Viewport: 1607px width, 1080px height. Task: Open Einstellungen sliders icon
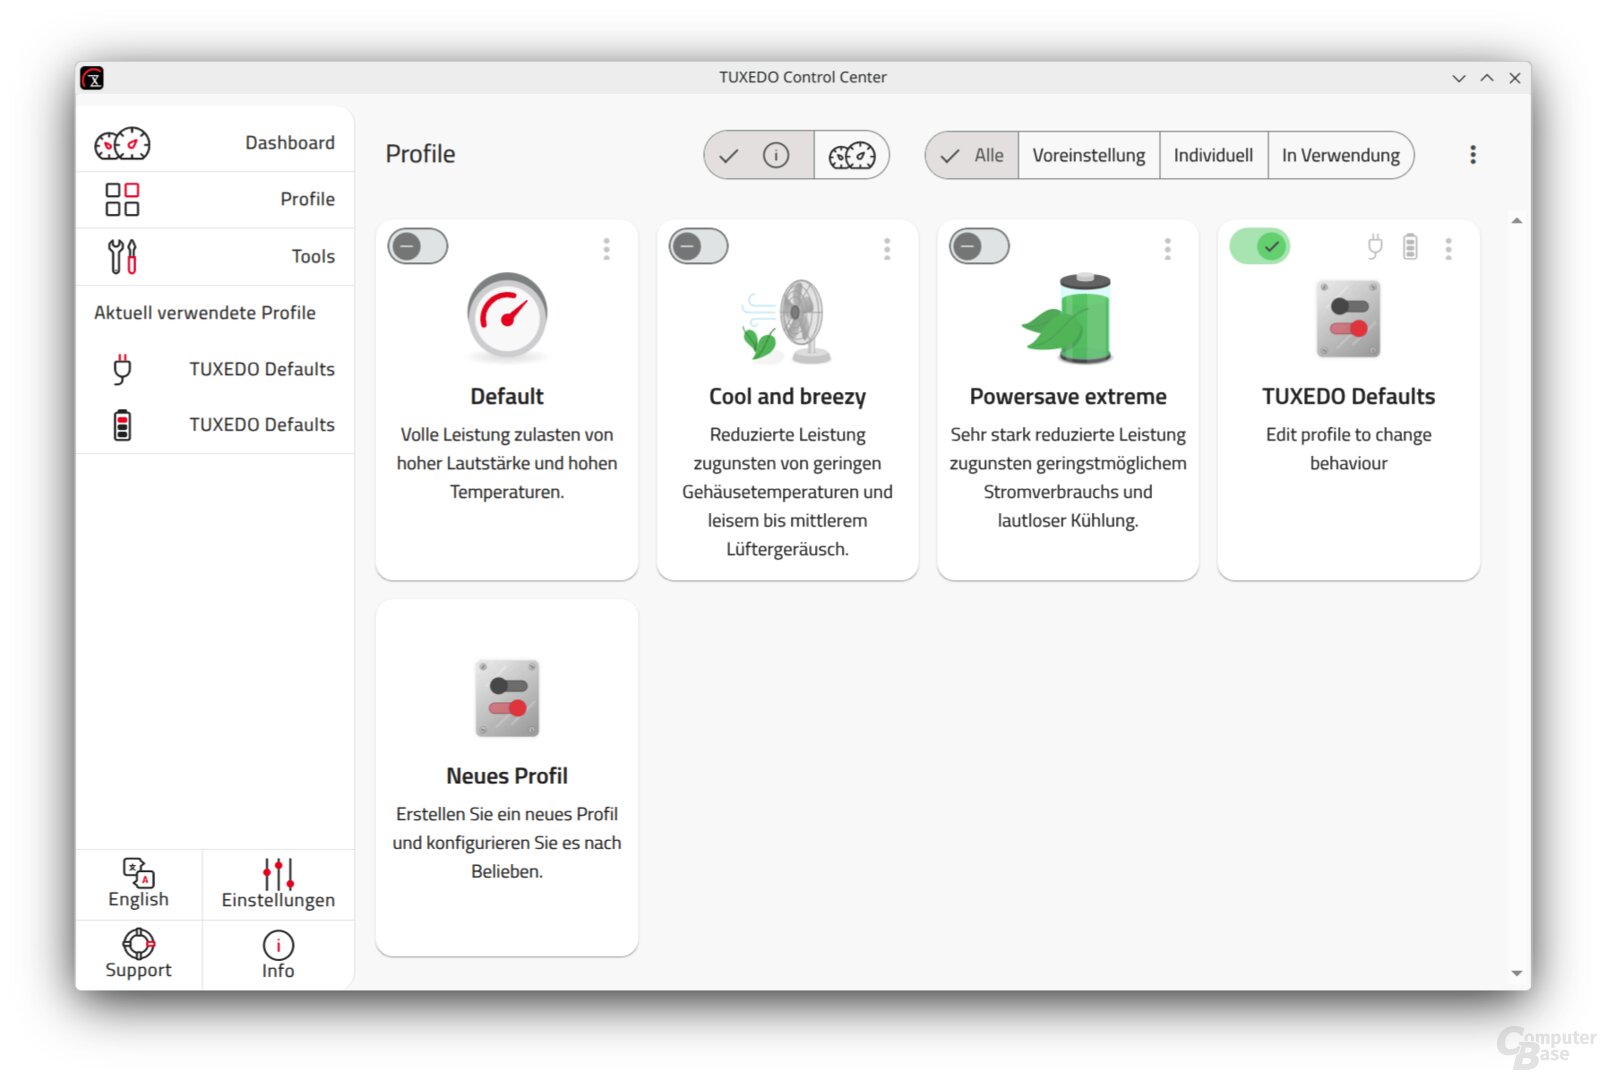click(278, 873)
